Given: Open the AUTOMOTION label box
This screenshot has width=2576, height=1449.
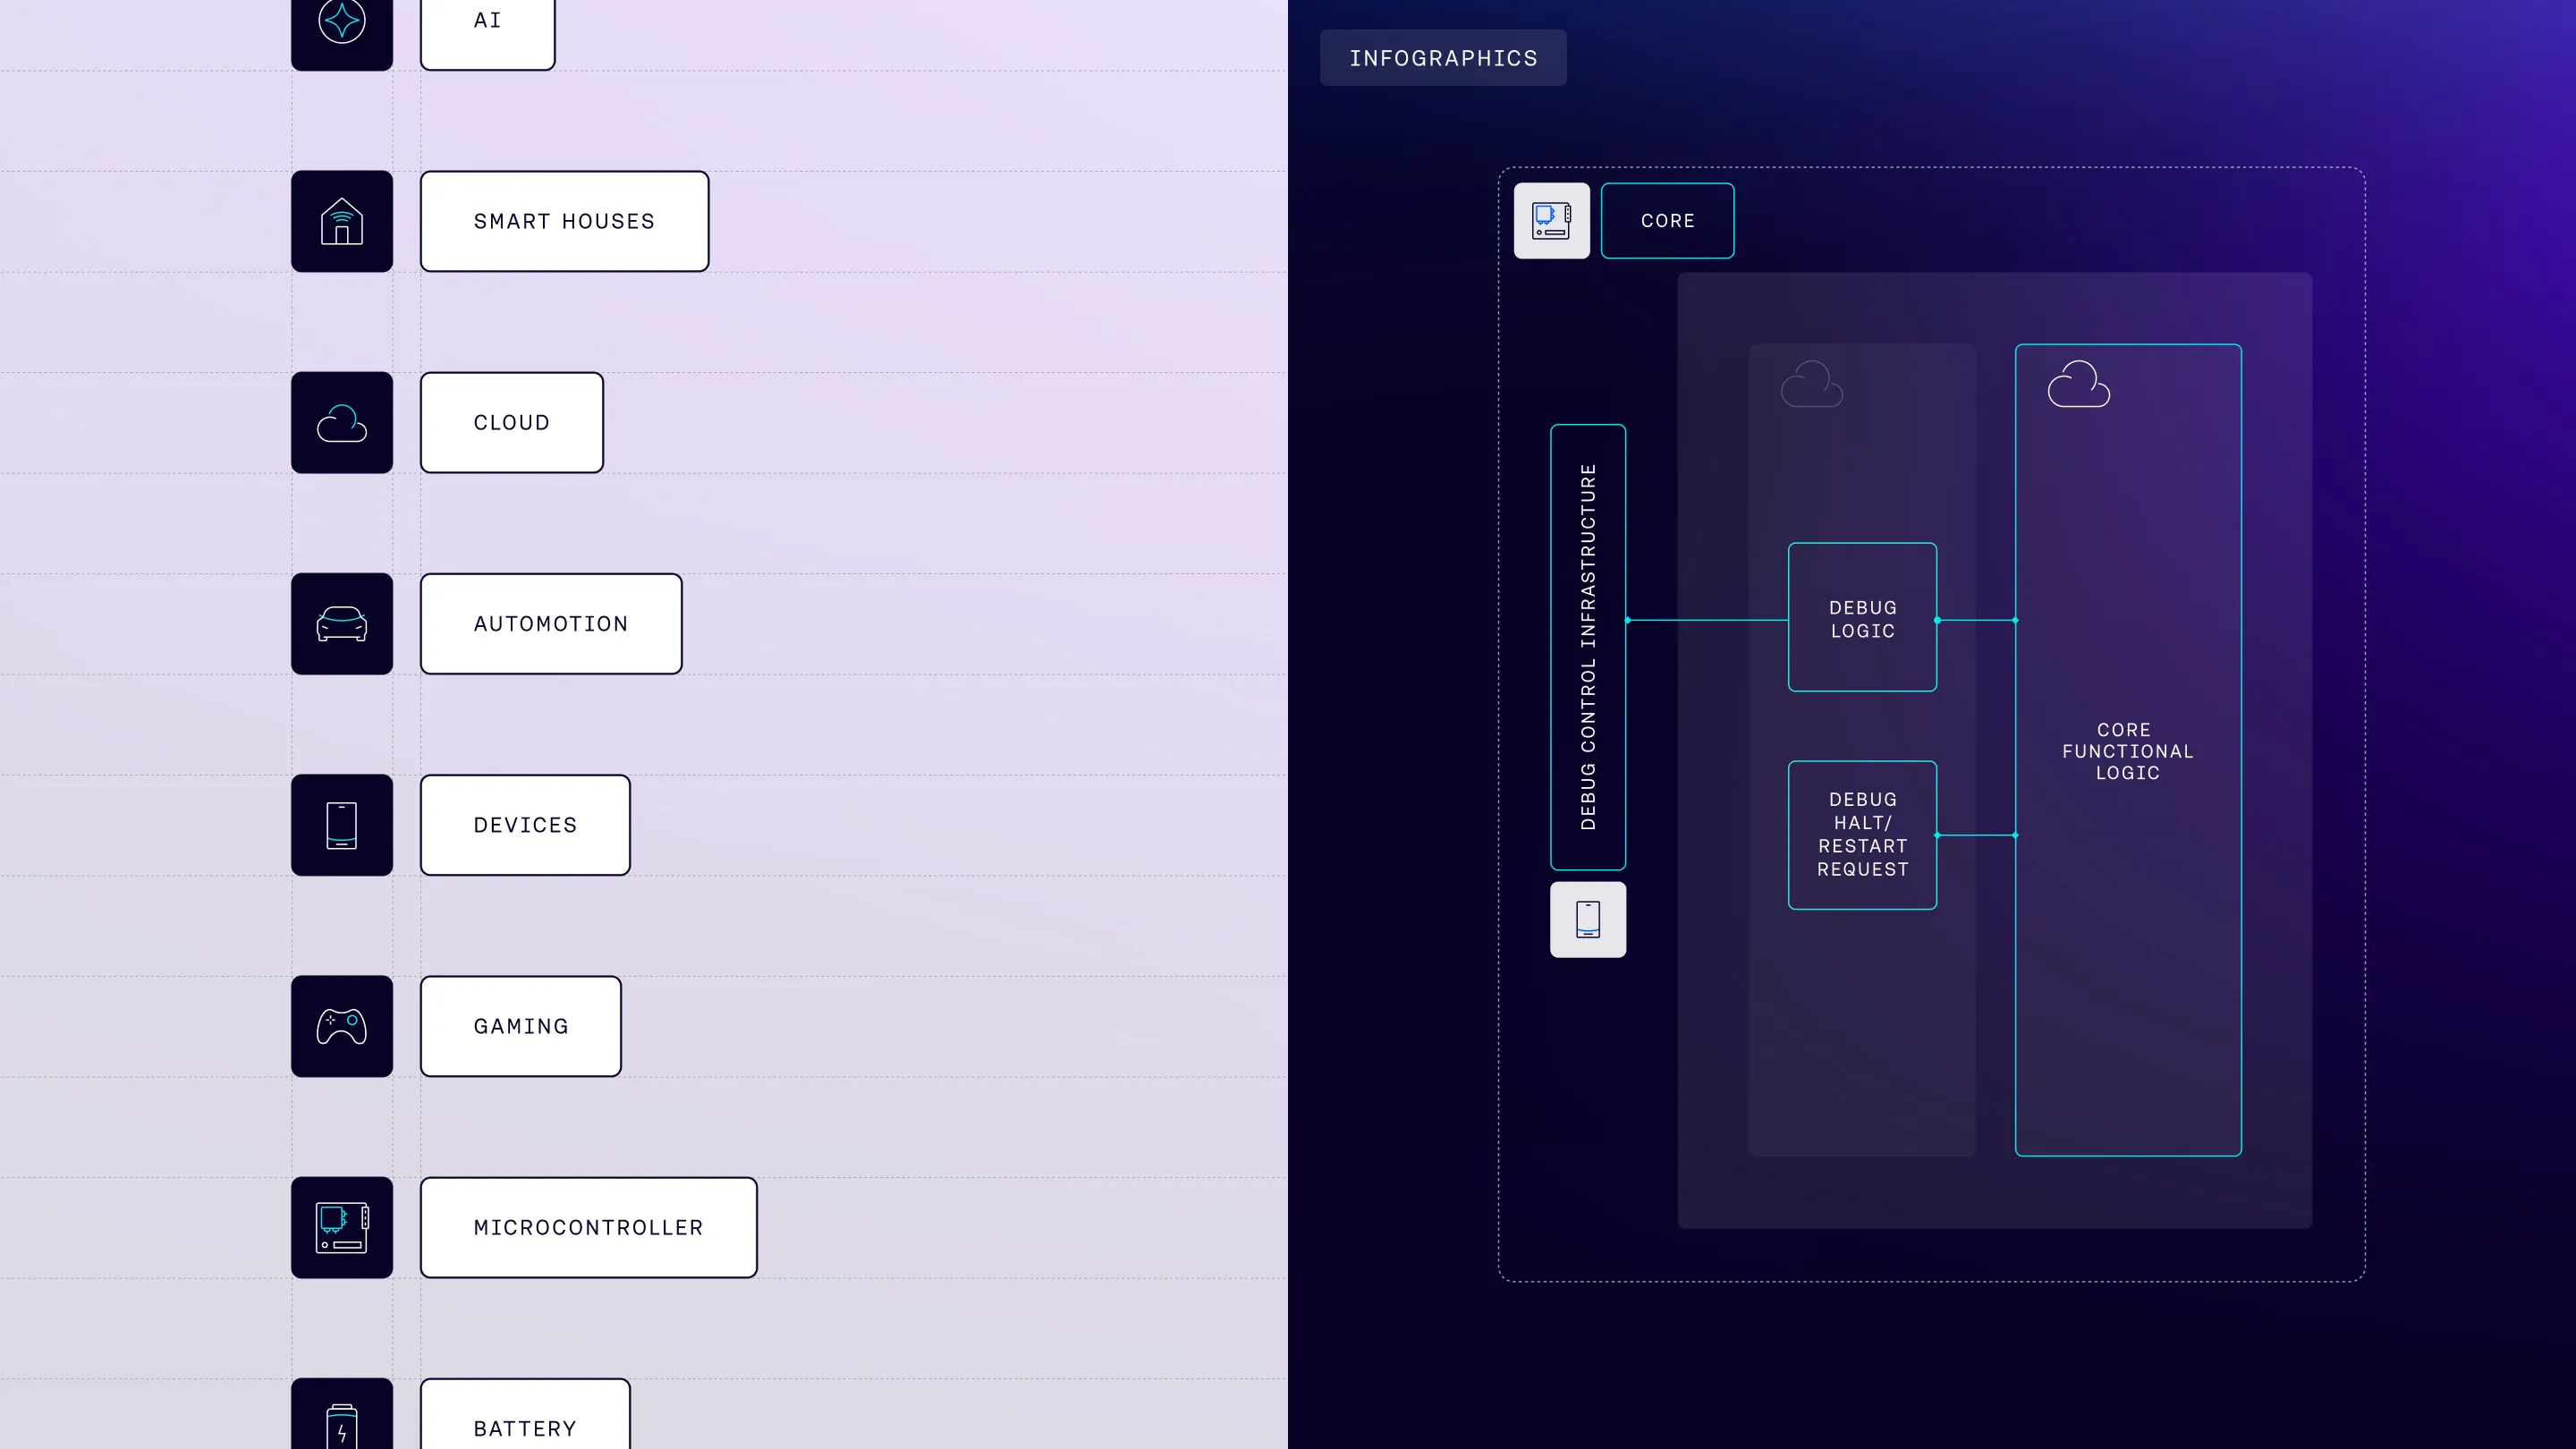Looking at the screenshot, I should pyautogui.click(x=550, y=623).
